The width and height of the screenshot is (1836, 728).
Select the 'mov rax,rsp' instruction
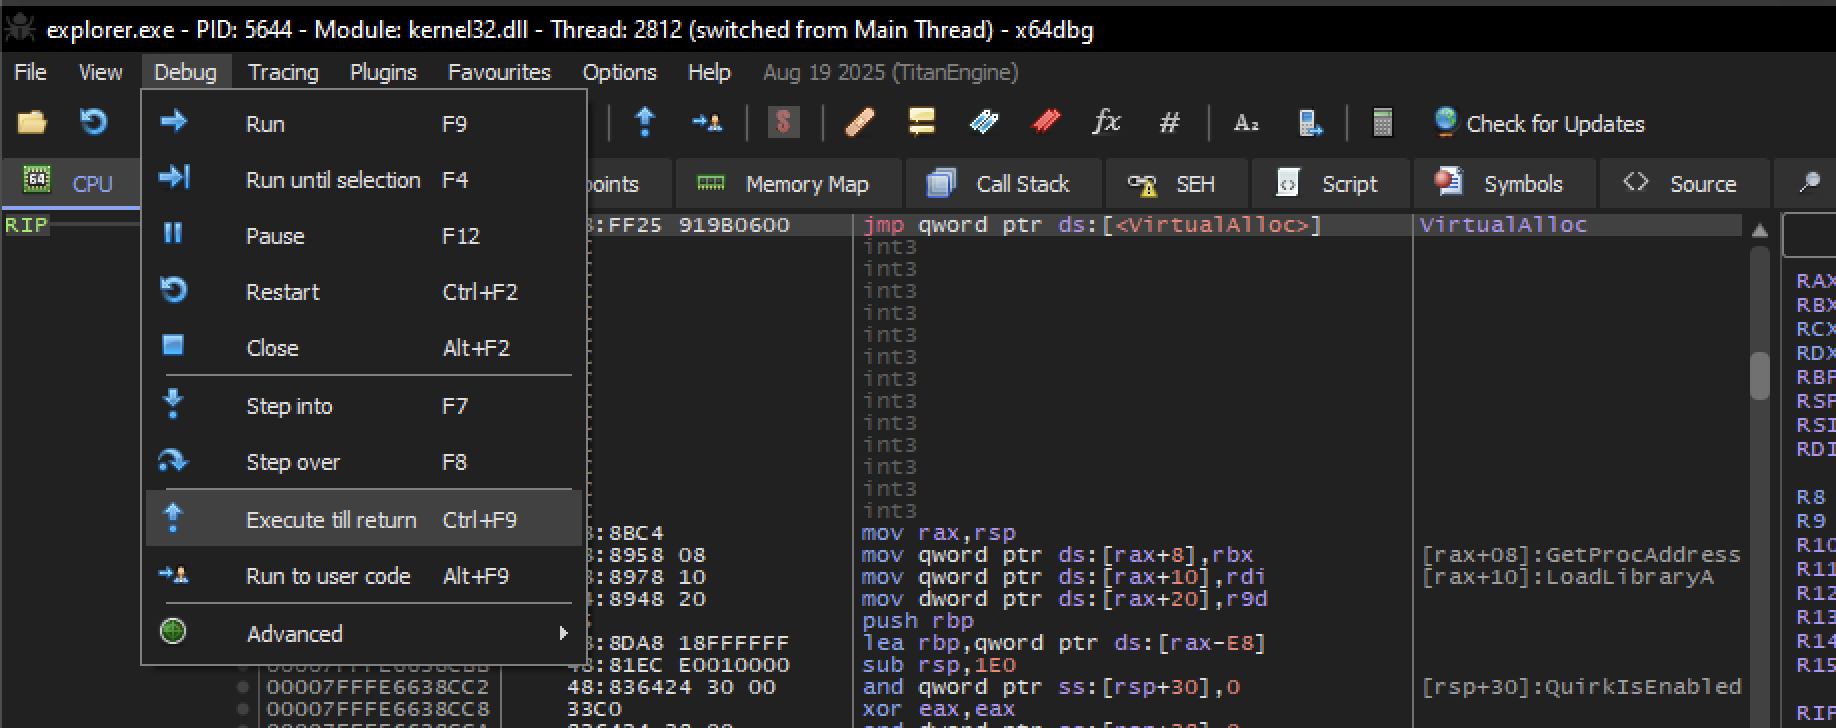(938, 533)
